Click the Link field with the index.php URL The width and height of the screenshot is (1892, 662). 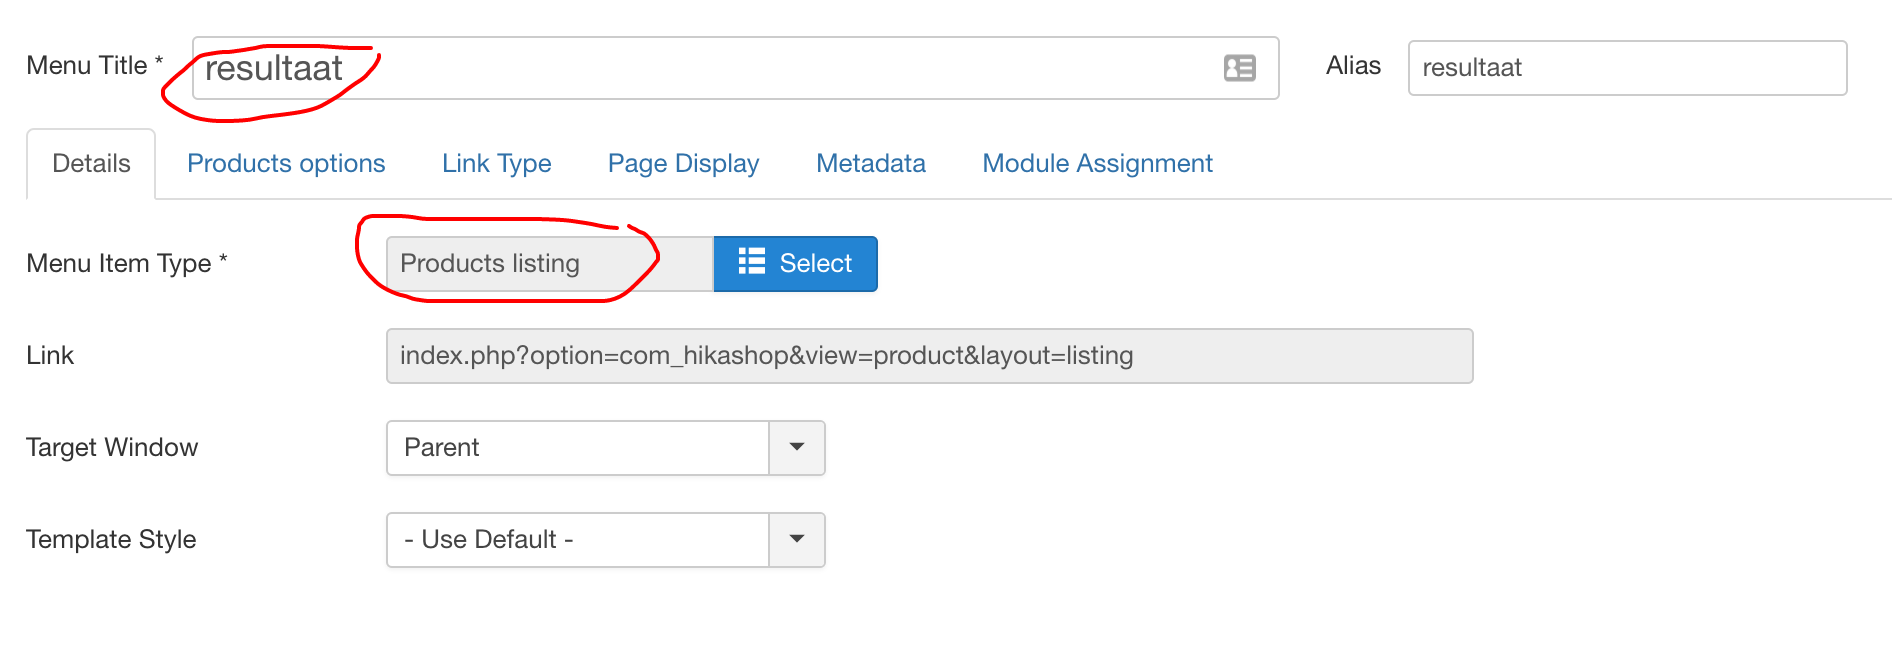pos(928,356)
